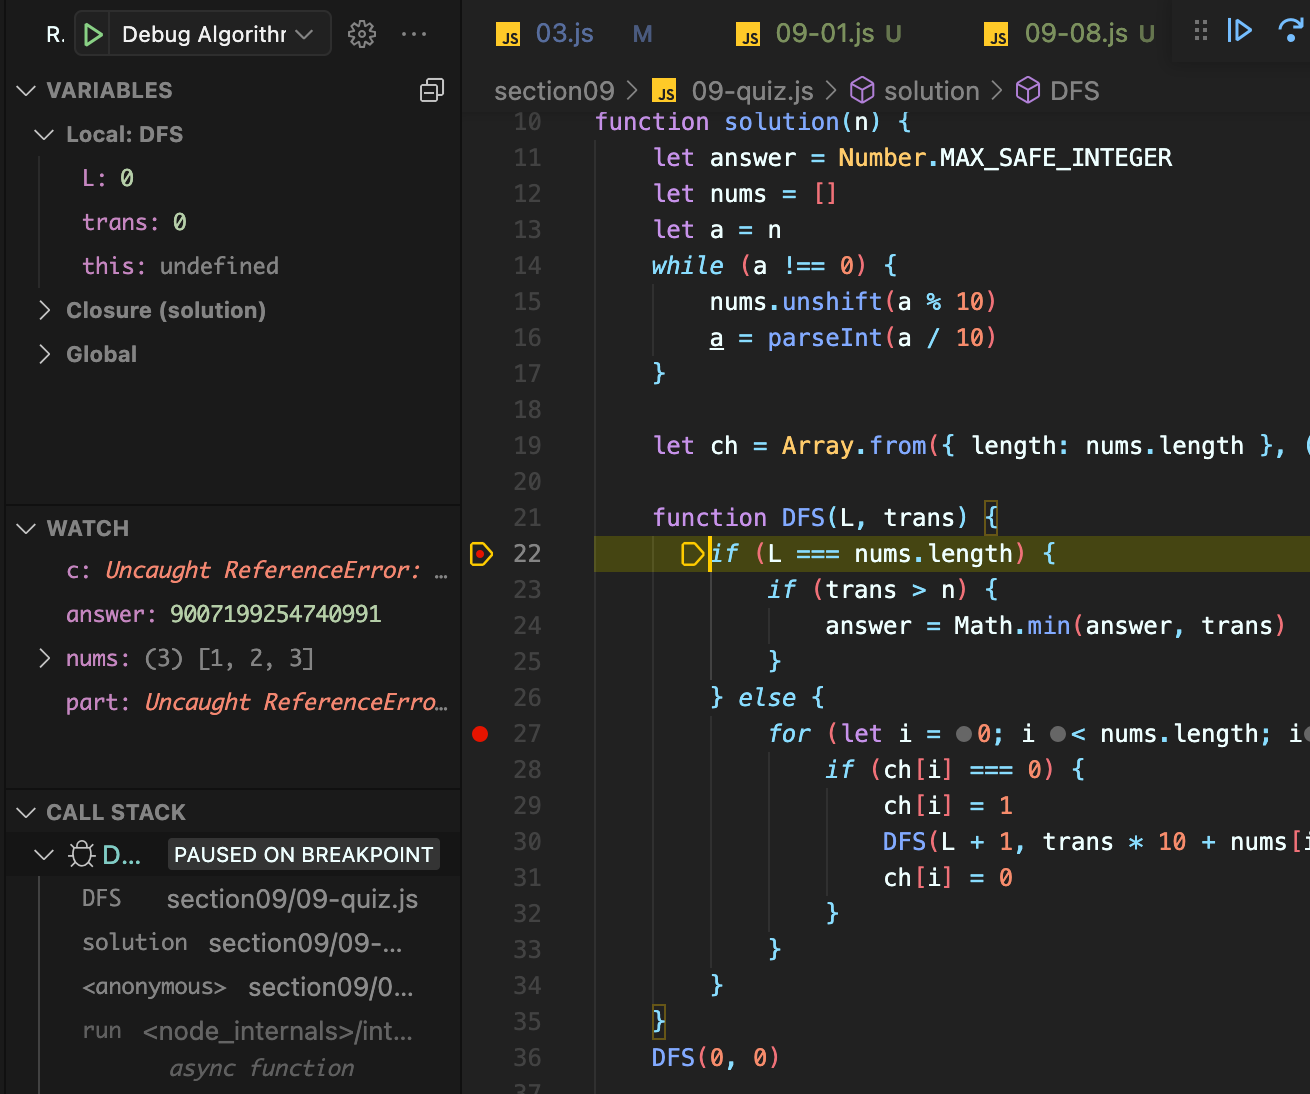
Task: Expand nums watch expression
Action: (x=44, y=659)
